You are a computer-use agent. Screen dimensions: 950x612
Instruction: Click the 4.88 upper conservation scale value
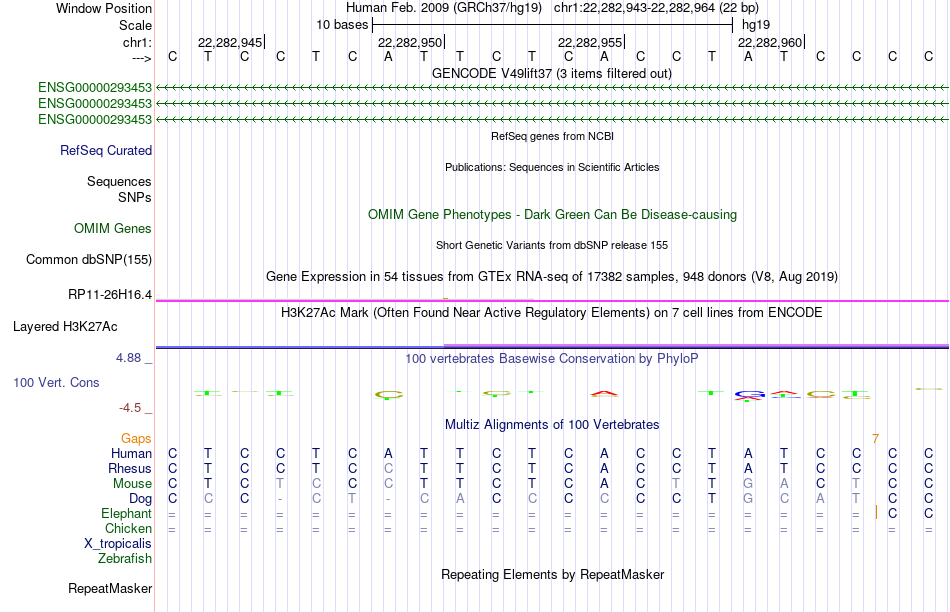tap(128, 358)
